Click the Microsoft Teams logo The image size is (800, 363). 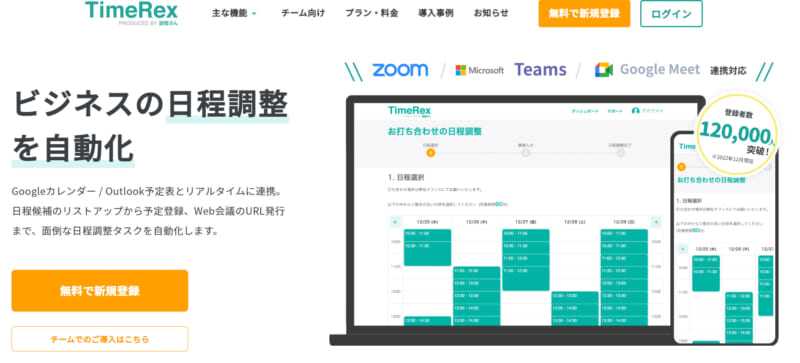click(511, 70)
